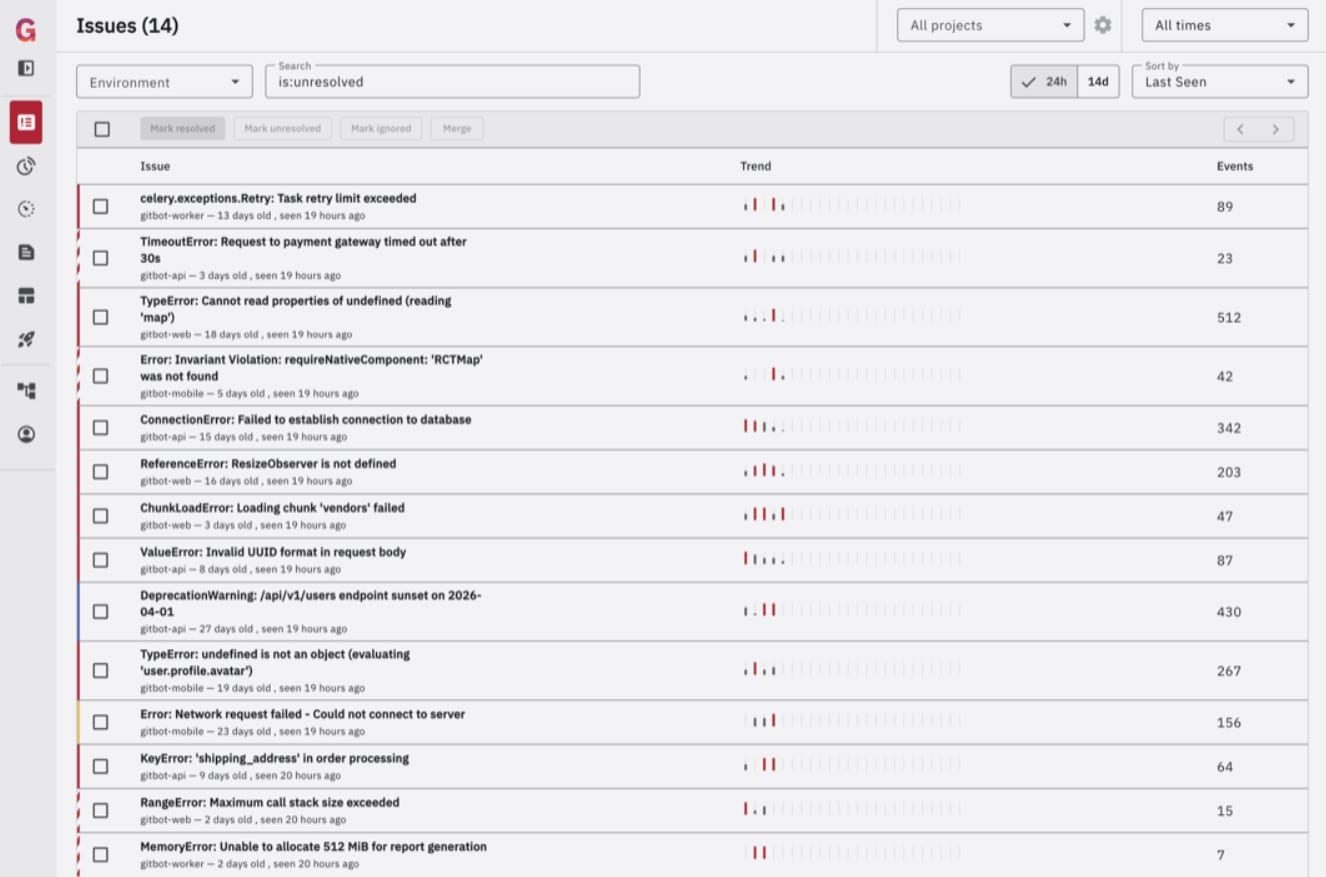The width and height of the screenshot is (1326, 877).
Task: Check the ConnectionError database issue checkbox
Action: (100, 428)
